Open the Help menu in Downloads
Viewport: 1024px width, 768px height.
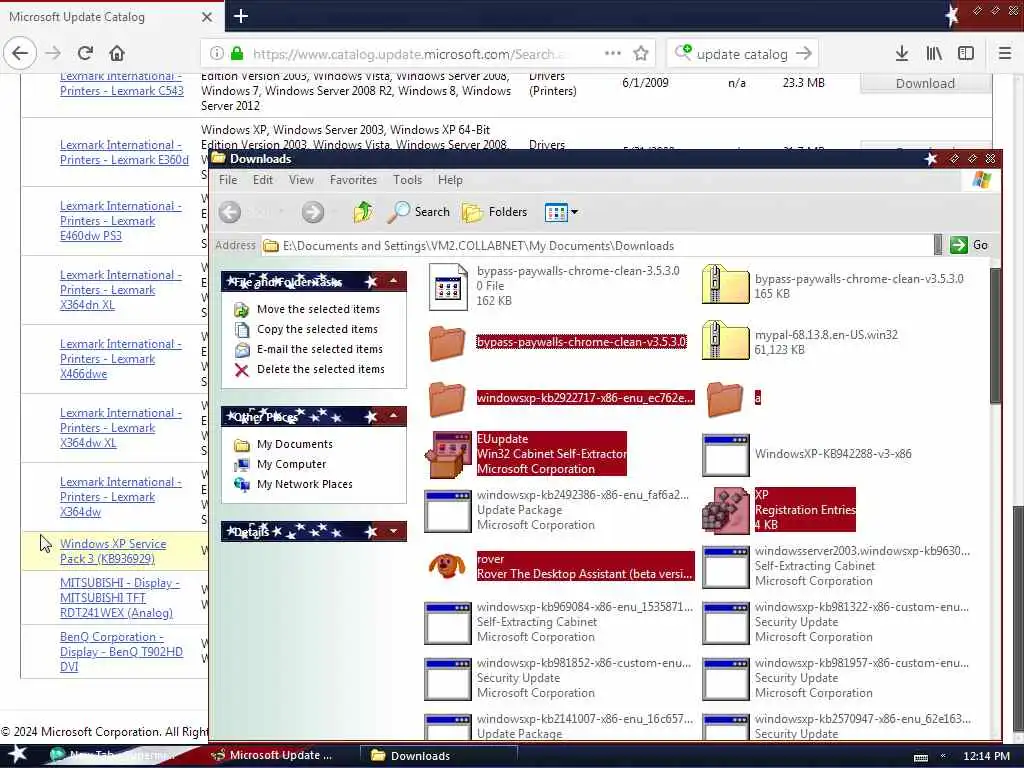tap(450, 180)
